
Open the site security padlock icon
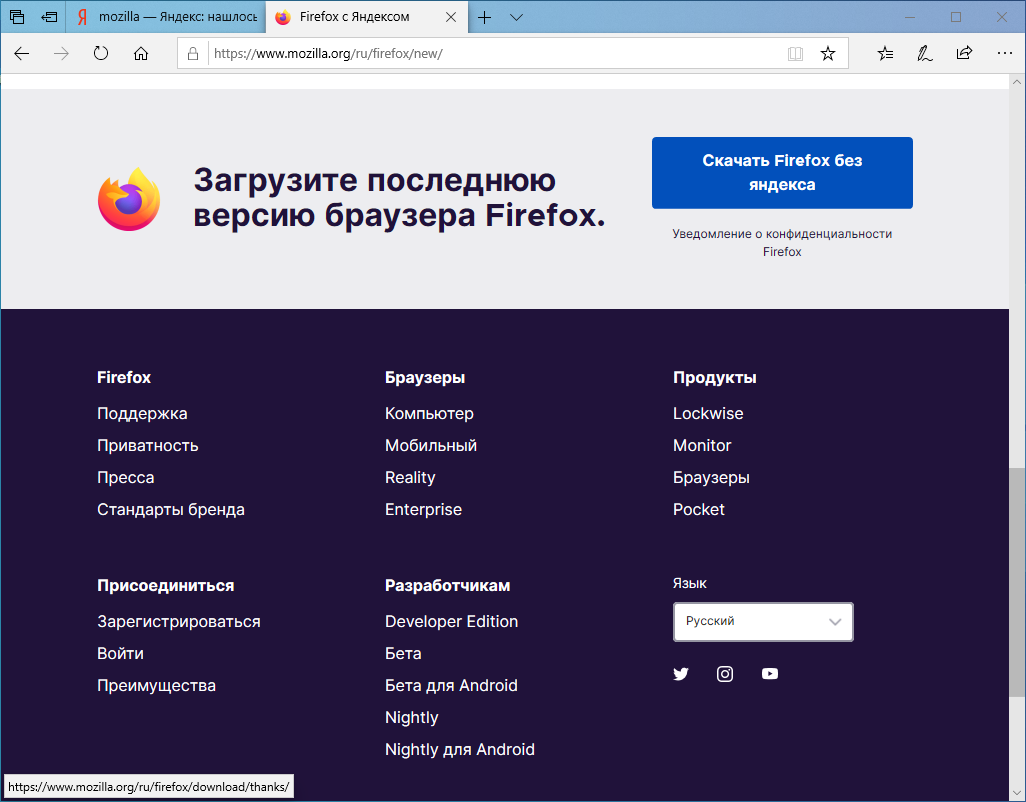tap(193, 54)
